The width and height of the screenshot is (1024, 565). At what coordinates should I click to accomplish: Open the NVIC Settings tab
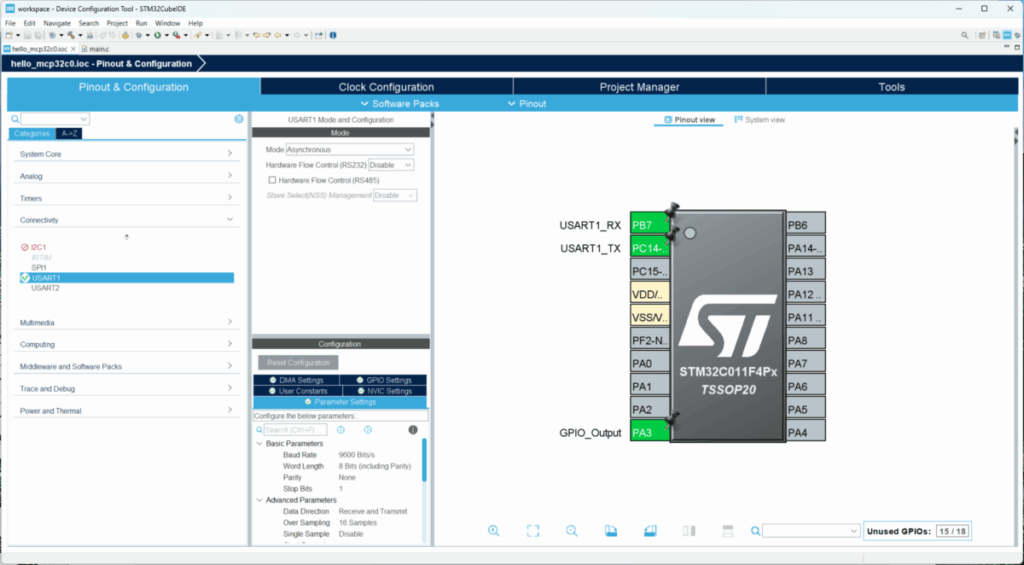click(384, 391)
